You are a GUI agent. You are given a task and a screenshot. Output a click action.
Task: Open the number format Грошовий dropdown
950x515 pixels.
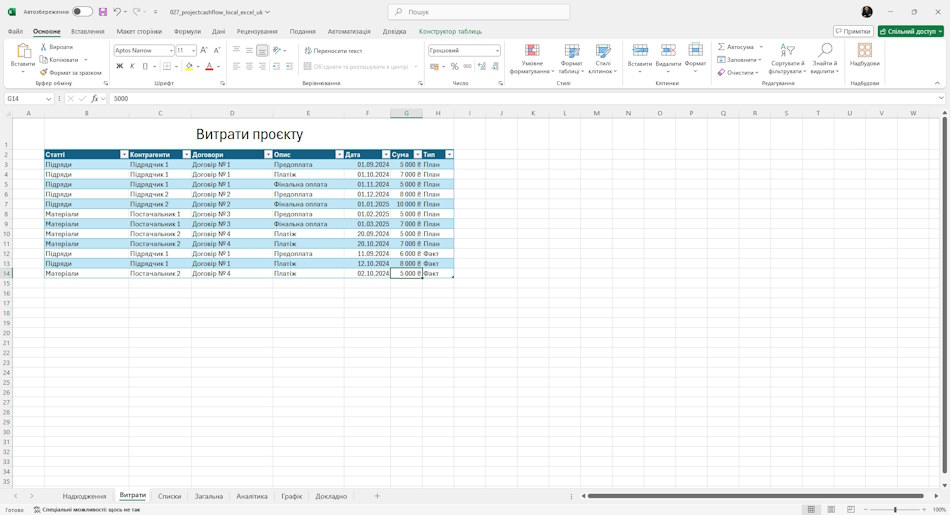pos(497,51)
